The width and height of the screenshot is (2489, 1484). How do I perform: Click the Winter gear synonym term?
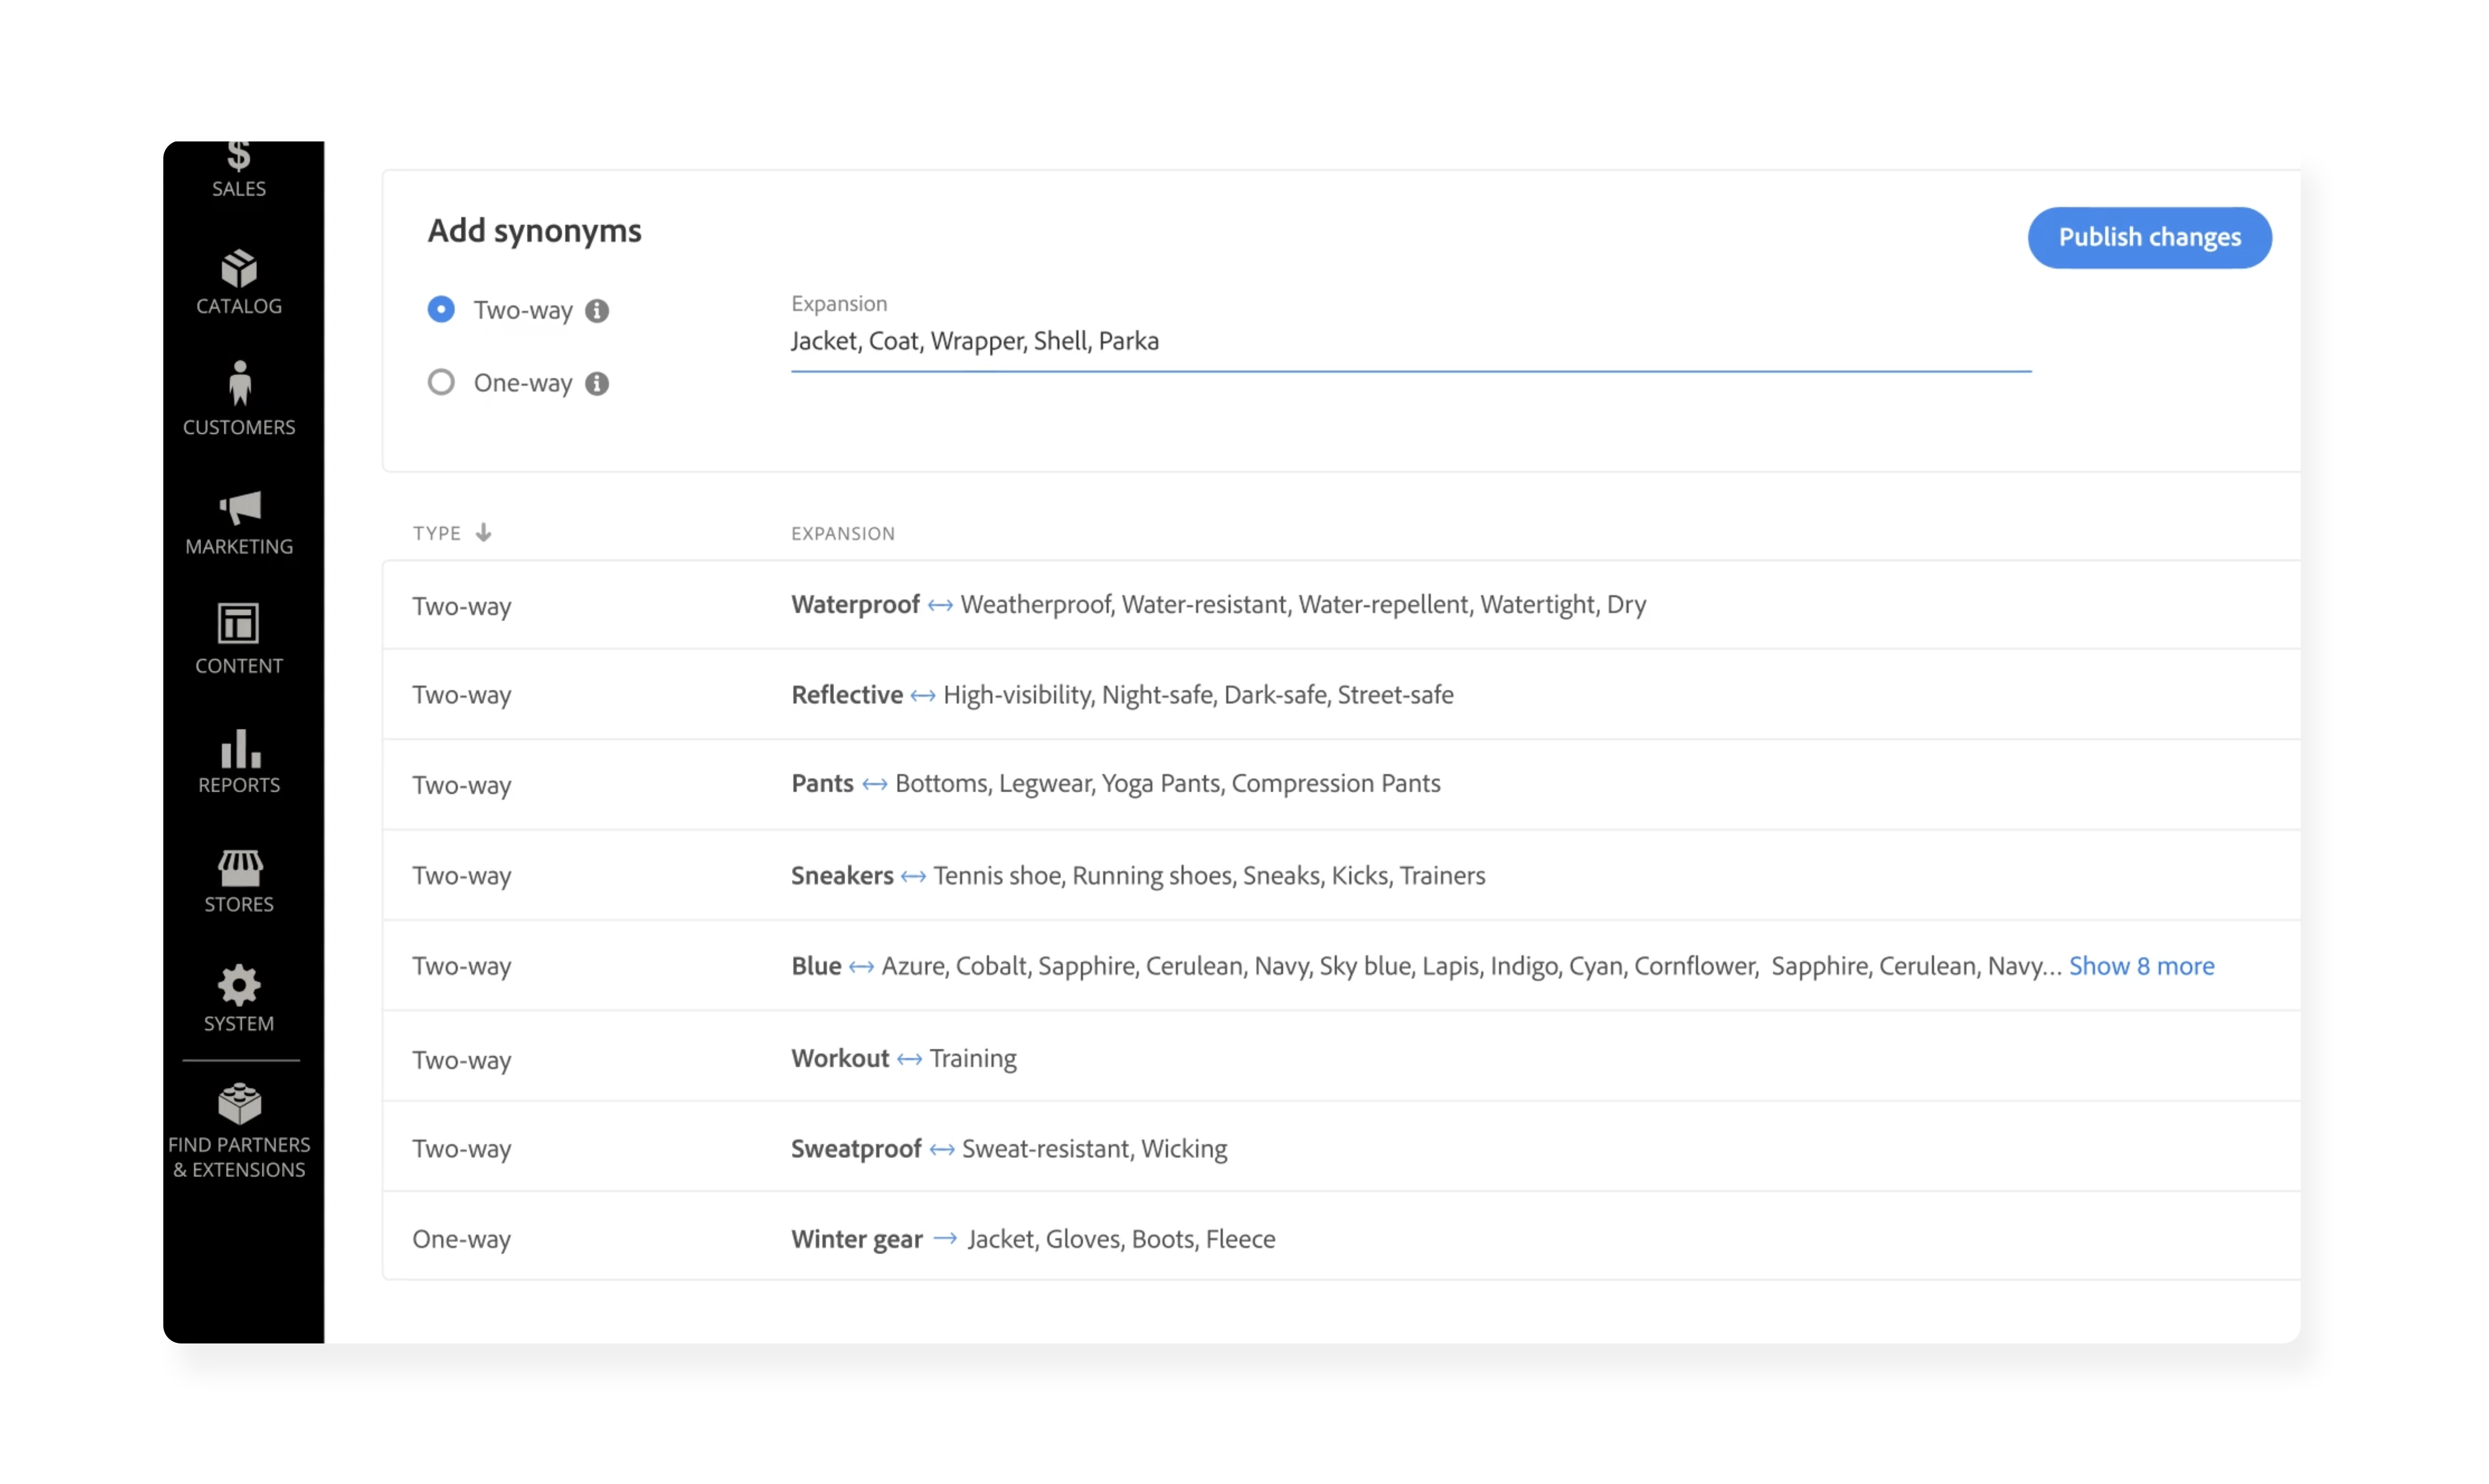[857, 1240]
